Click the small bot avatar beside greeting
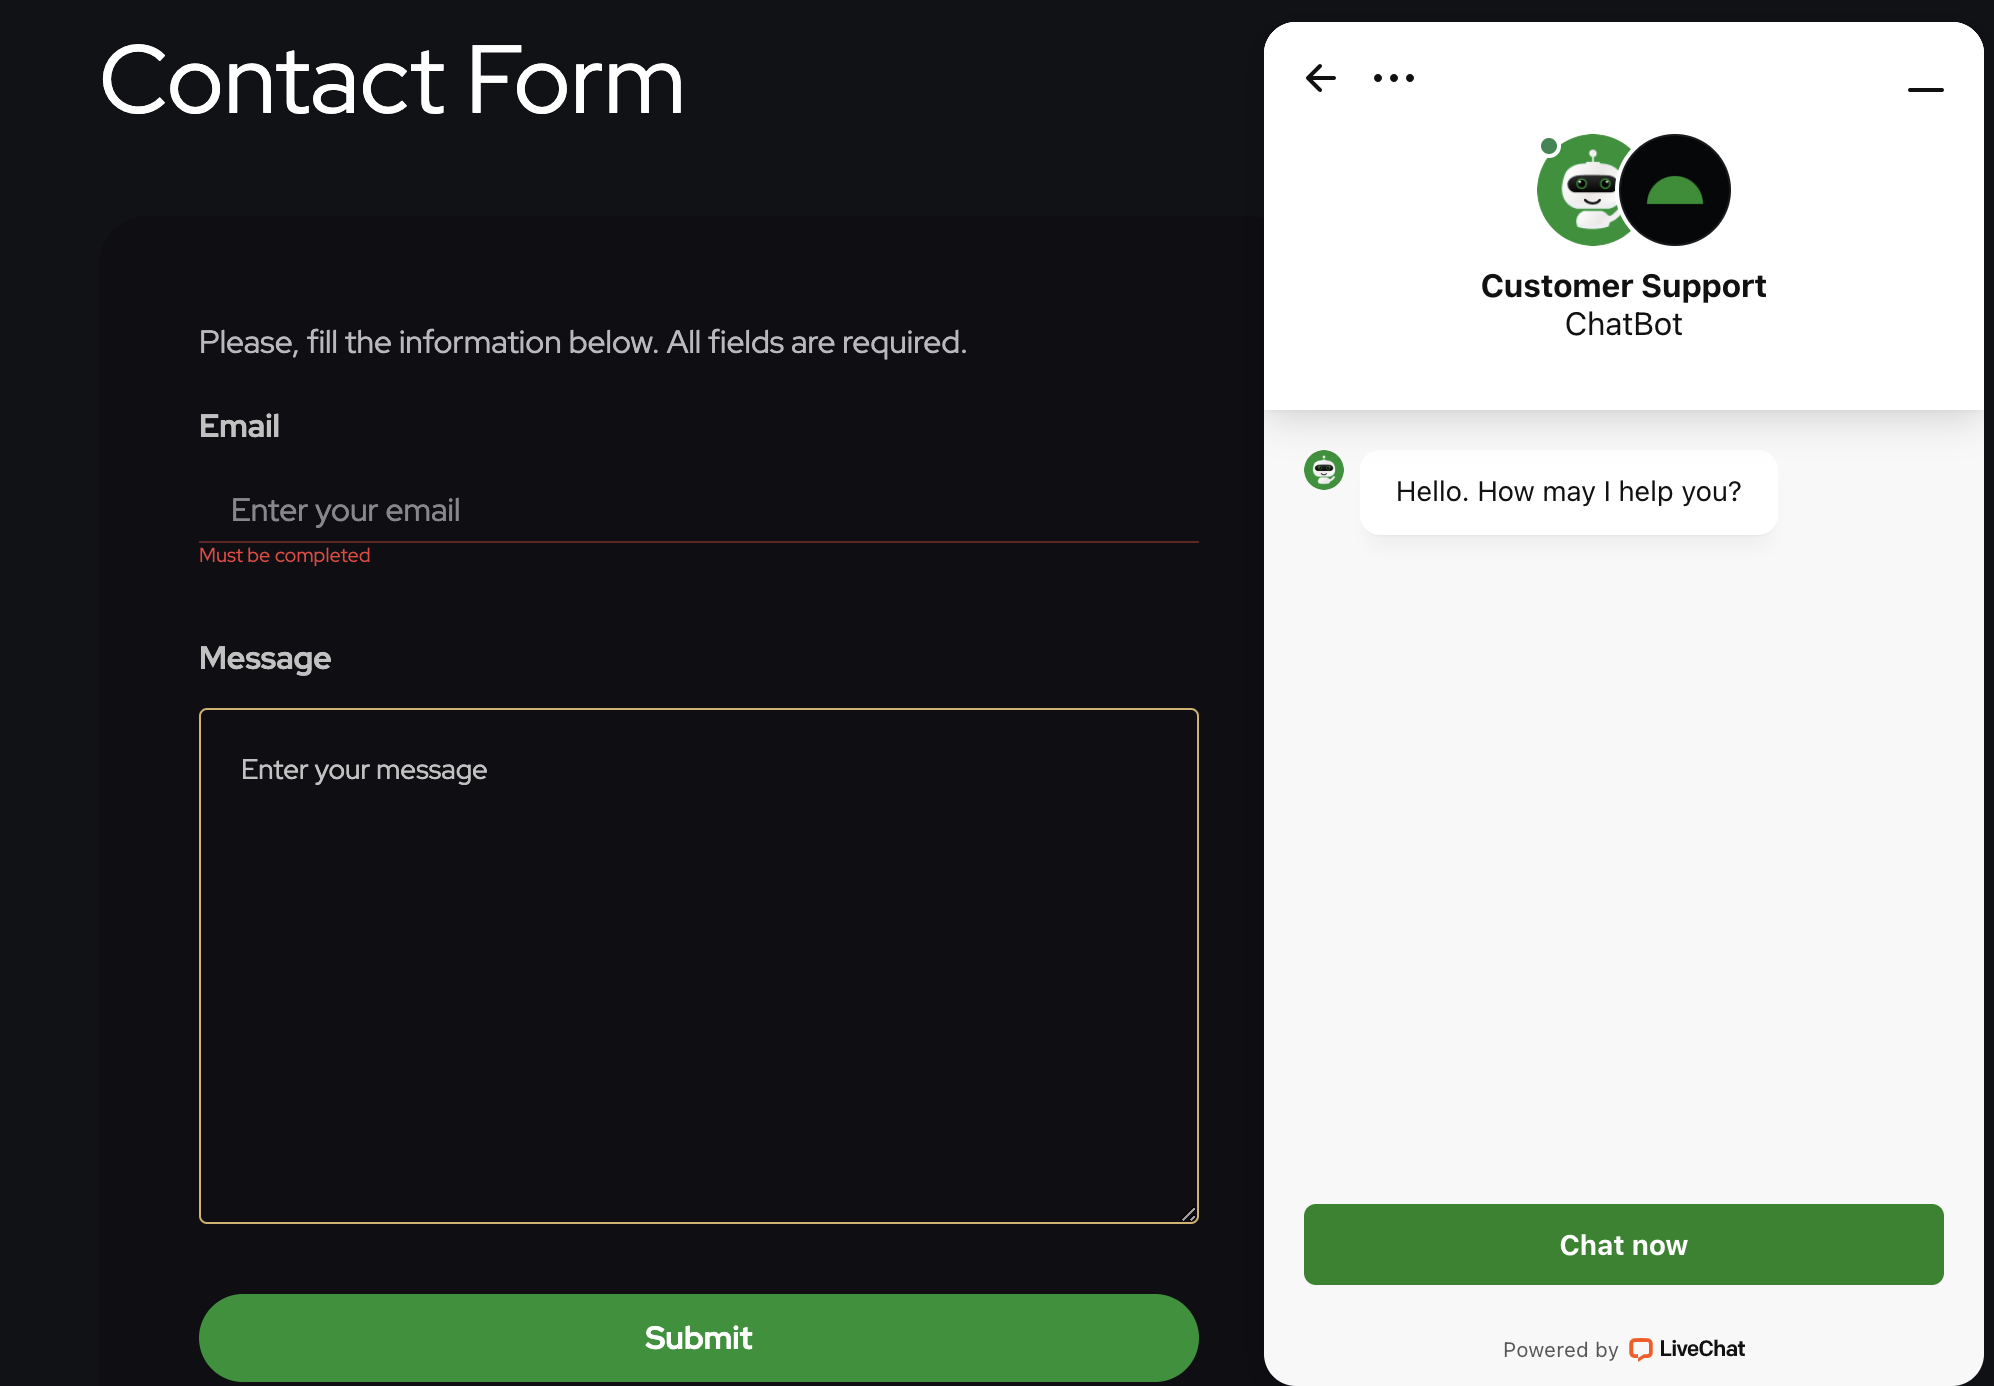Screen dimensions: 1994x1386 point(1324,470)
